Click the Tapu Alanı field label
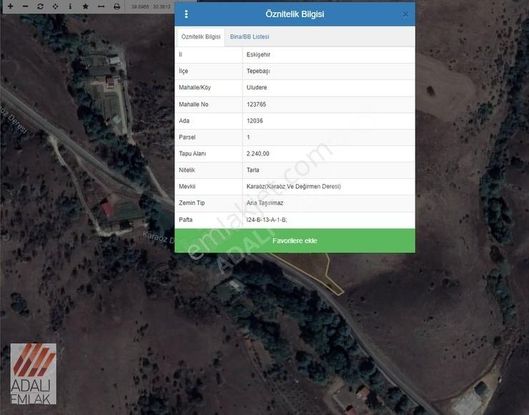Viewport: 529px width, 415px height. pyautogui.click(x=192, y=154)
